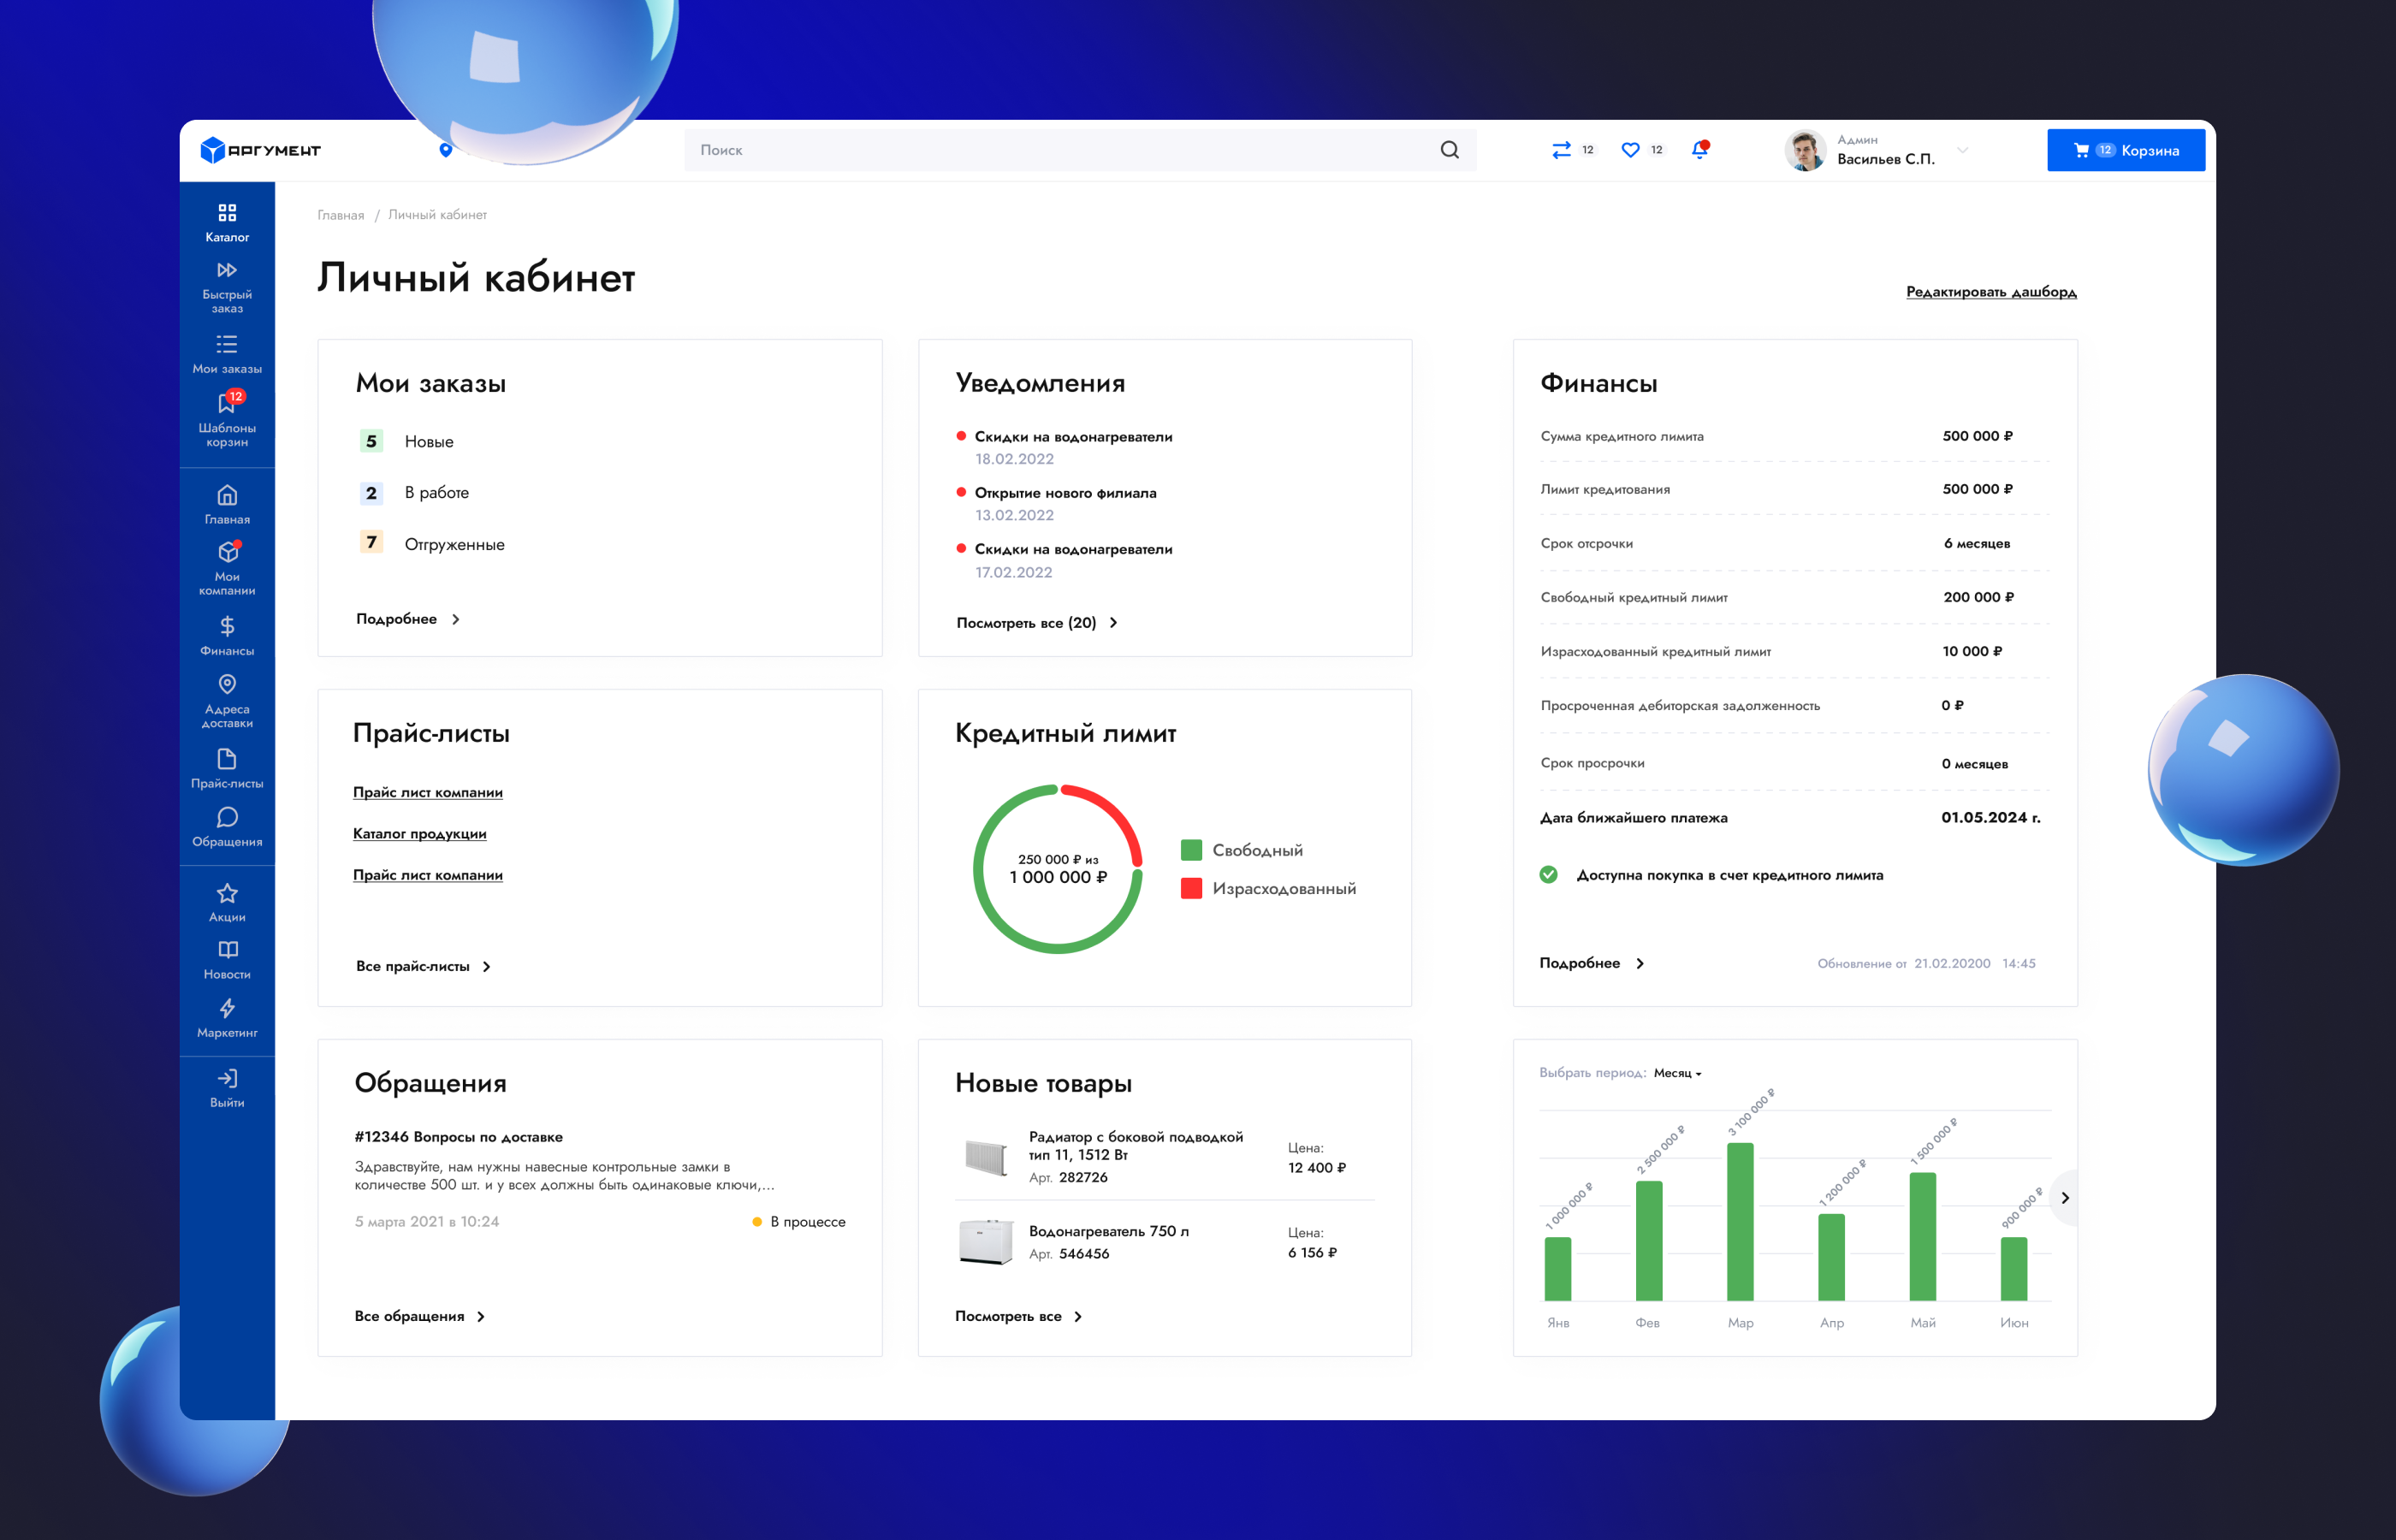The image size is (2396, 1540).
Task: Open the Месяц period dropdown
Action: pos(1677,1073)
